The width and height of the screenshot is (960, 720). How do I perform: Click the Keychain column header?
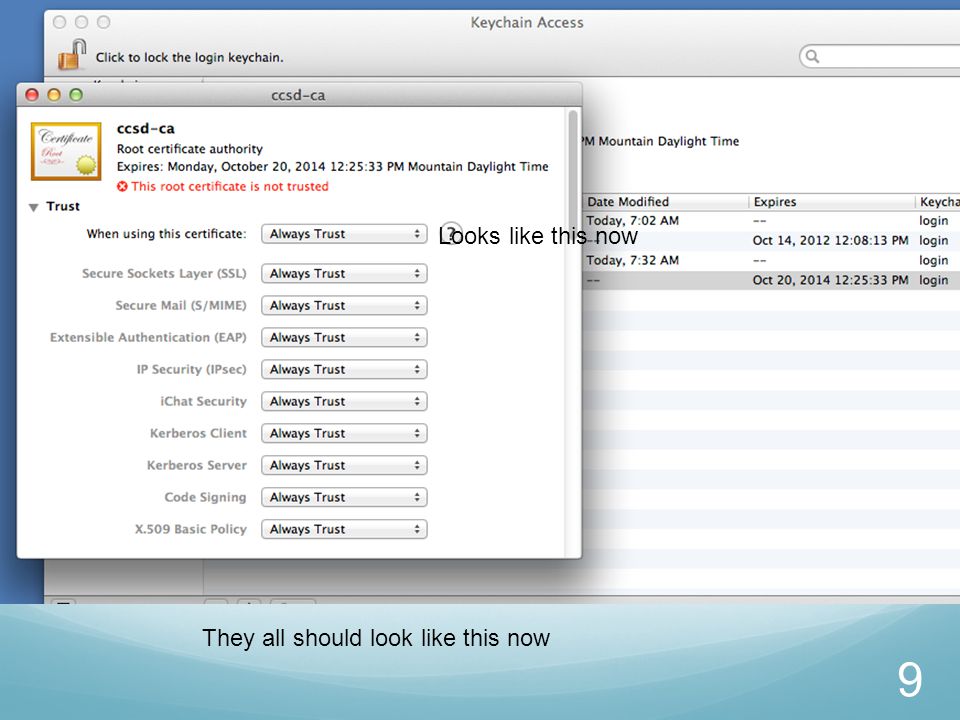tap(938, 202)
